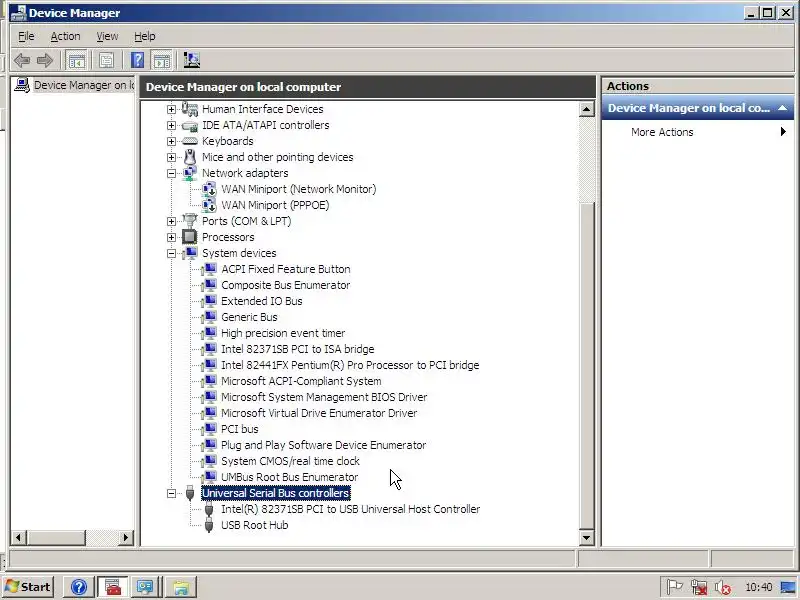Select Intel 82441FX Pentium(R) Pro Processor bridge
Screen dimensions: 800x600
(350, 365)
